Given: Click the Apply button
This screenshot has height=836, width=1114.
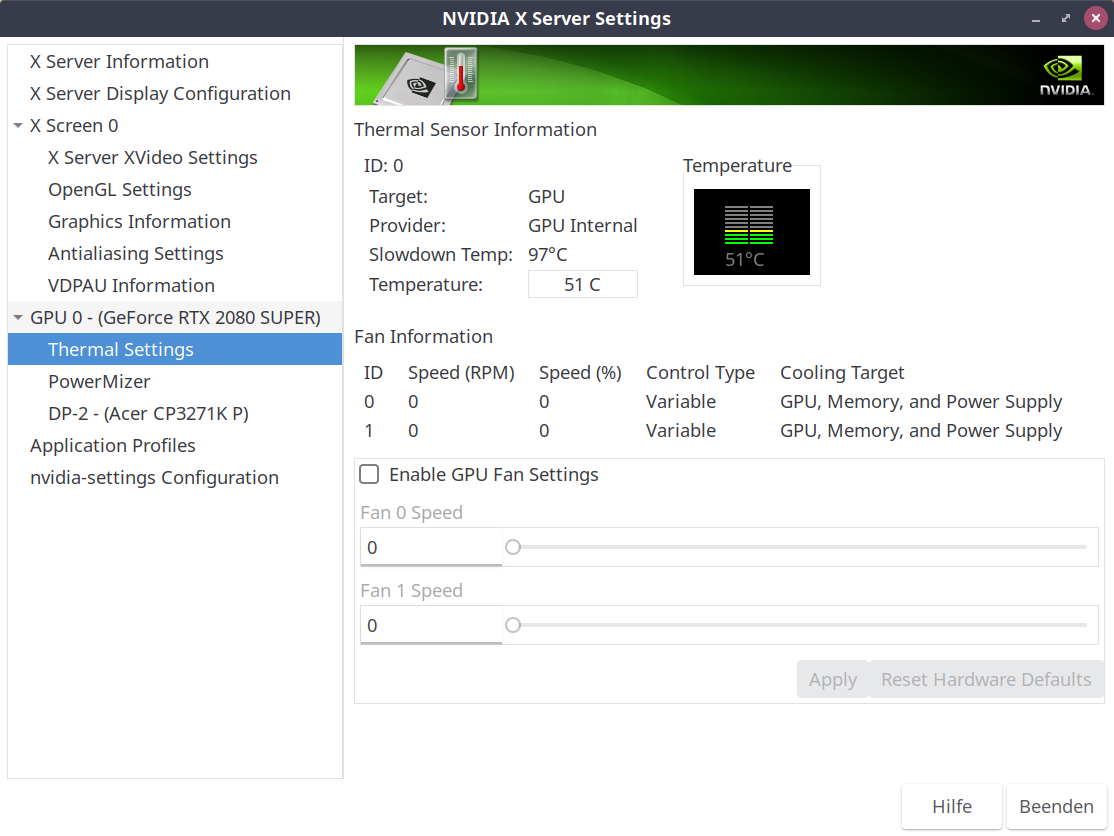Looking at the screenshot, I should [833, 679].
